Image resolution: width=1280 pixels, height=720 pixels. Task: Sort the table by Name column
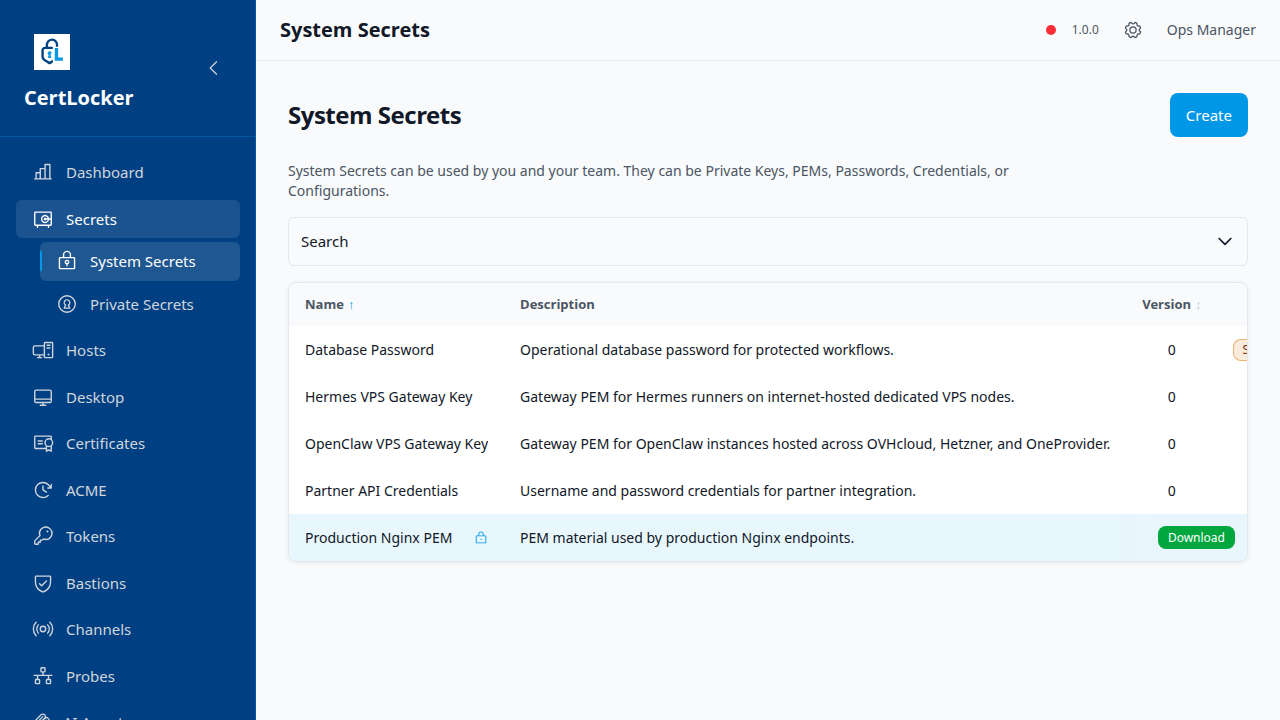[x=330, y=304]
